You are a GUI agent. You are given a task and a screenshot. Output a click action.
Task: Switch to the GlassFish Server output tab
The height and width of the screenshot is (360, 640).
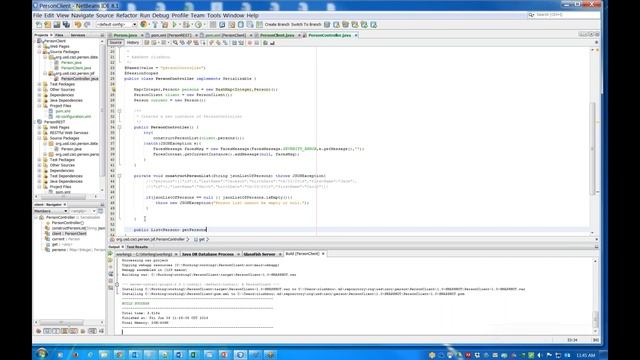point(260,254)
